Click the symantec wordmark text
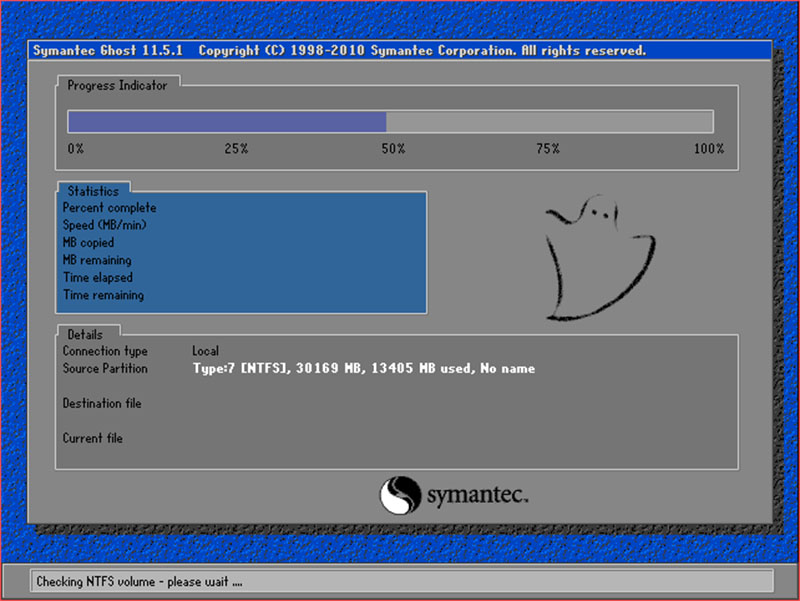The width and height of the screenshot is (800, 601). (478, 495)
